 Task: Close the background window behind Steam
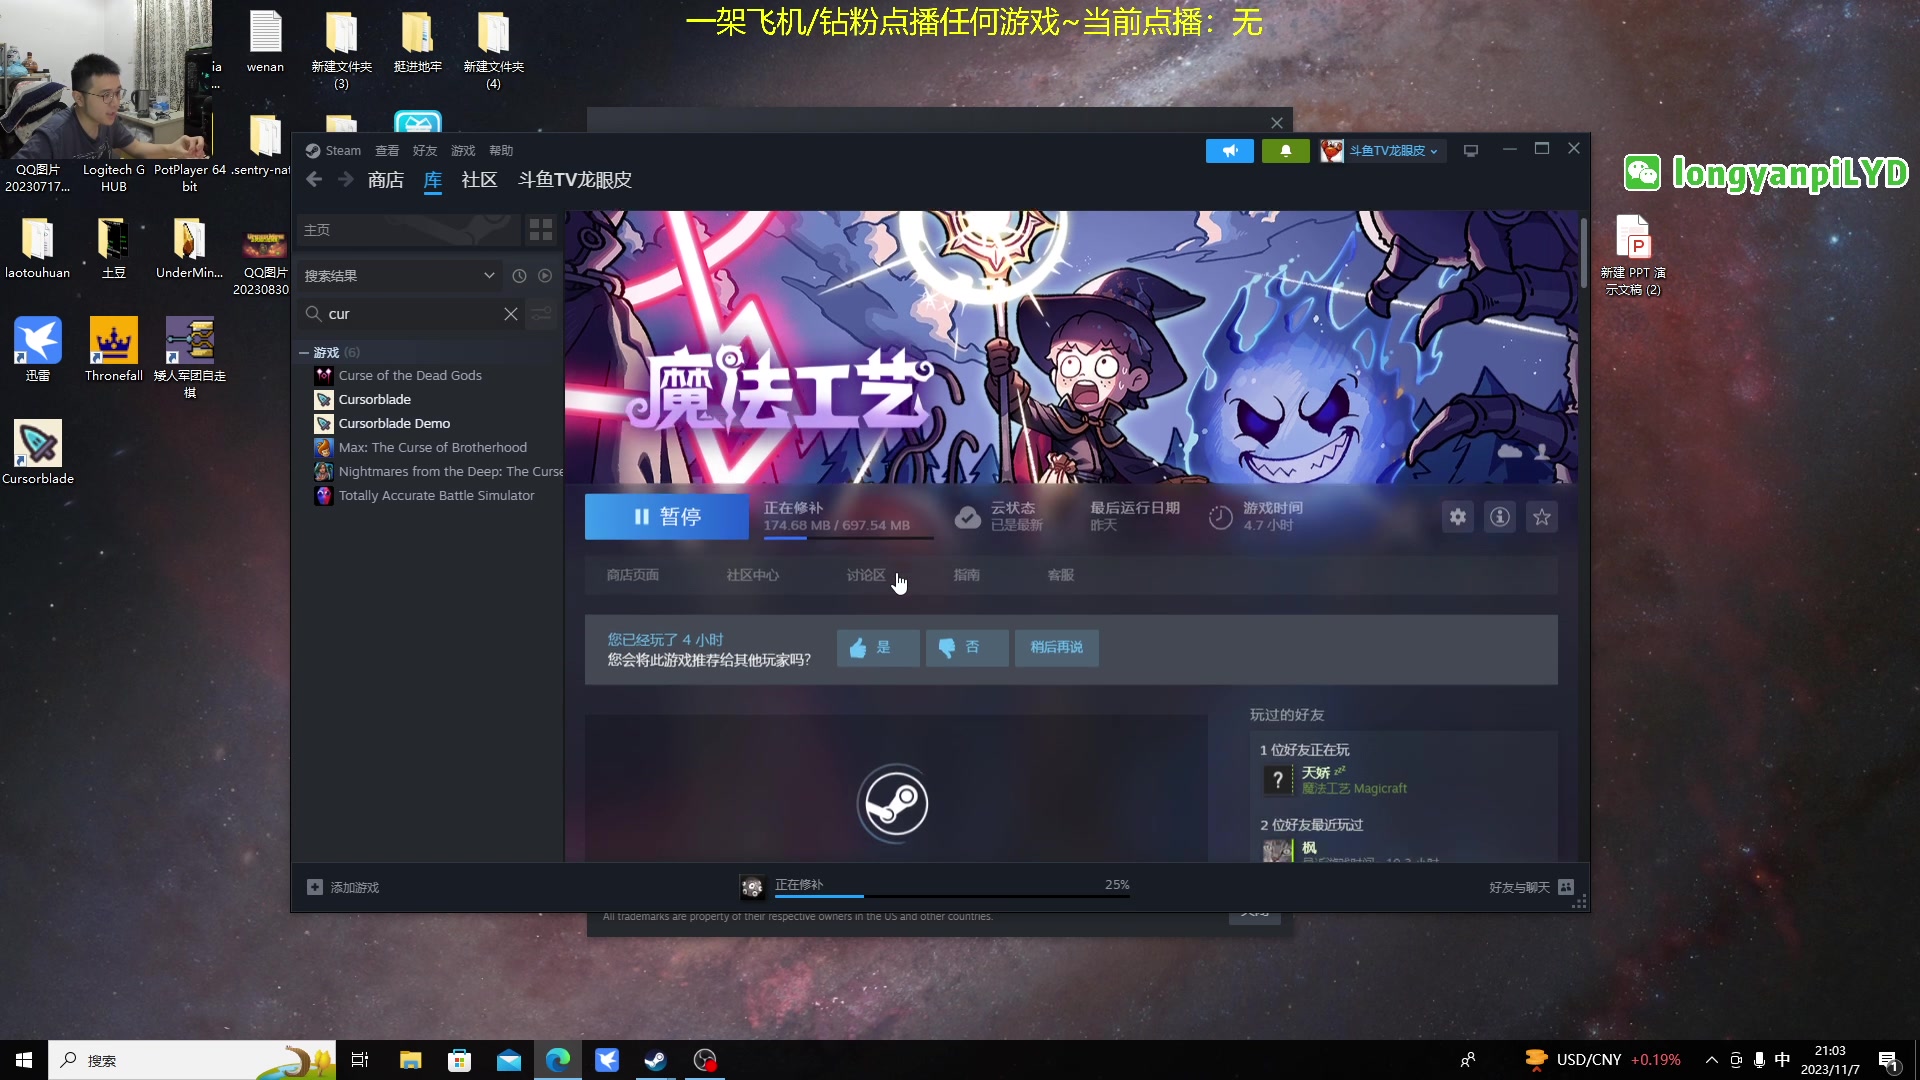(x=1277, y=123)
